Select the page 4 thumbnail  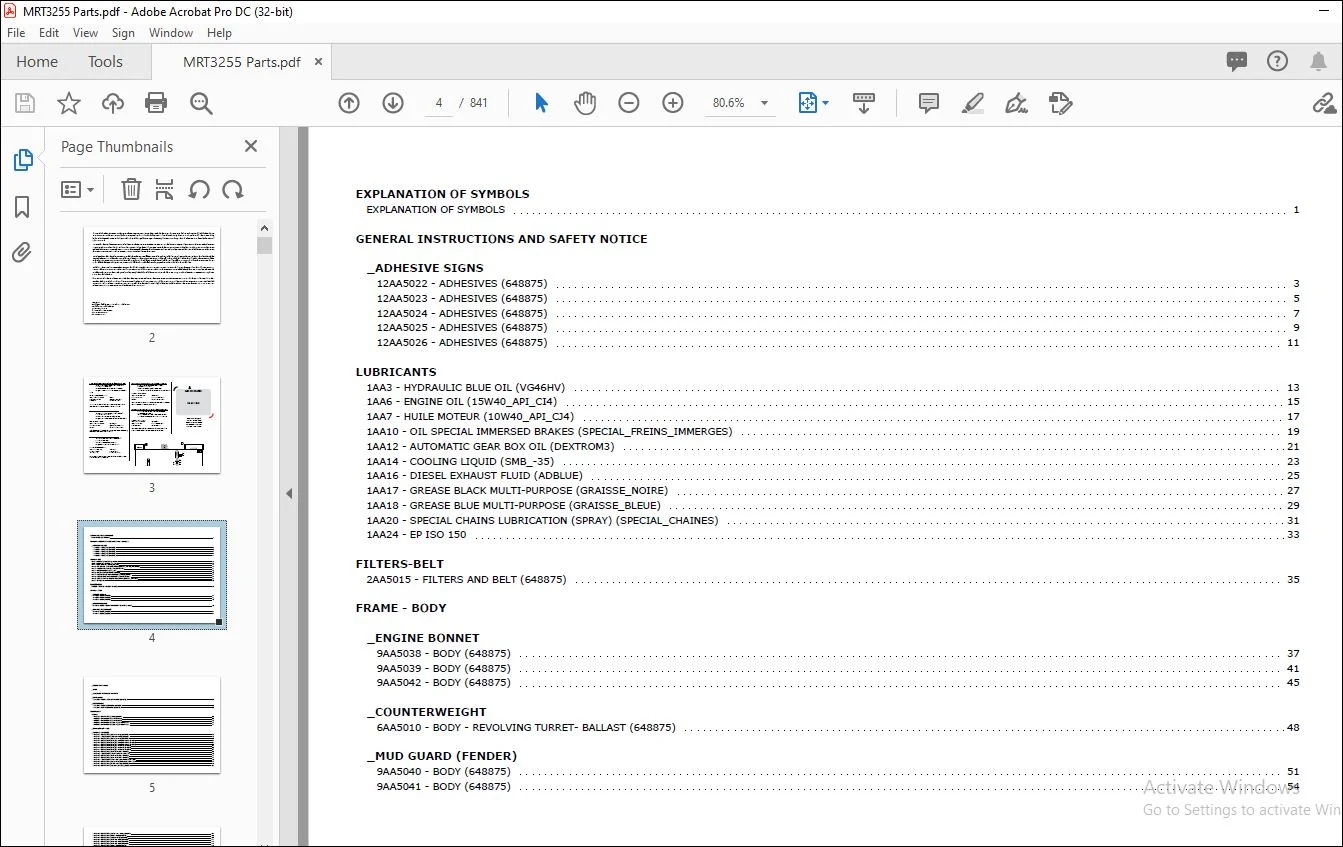tap(152, 575)
